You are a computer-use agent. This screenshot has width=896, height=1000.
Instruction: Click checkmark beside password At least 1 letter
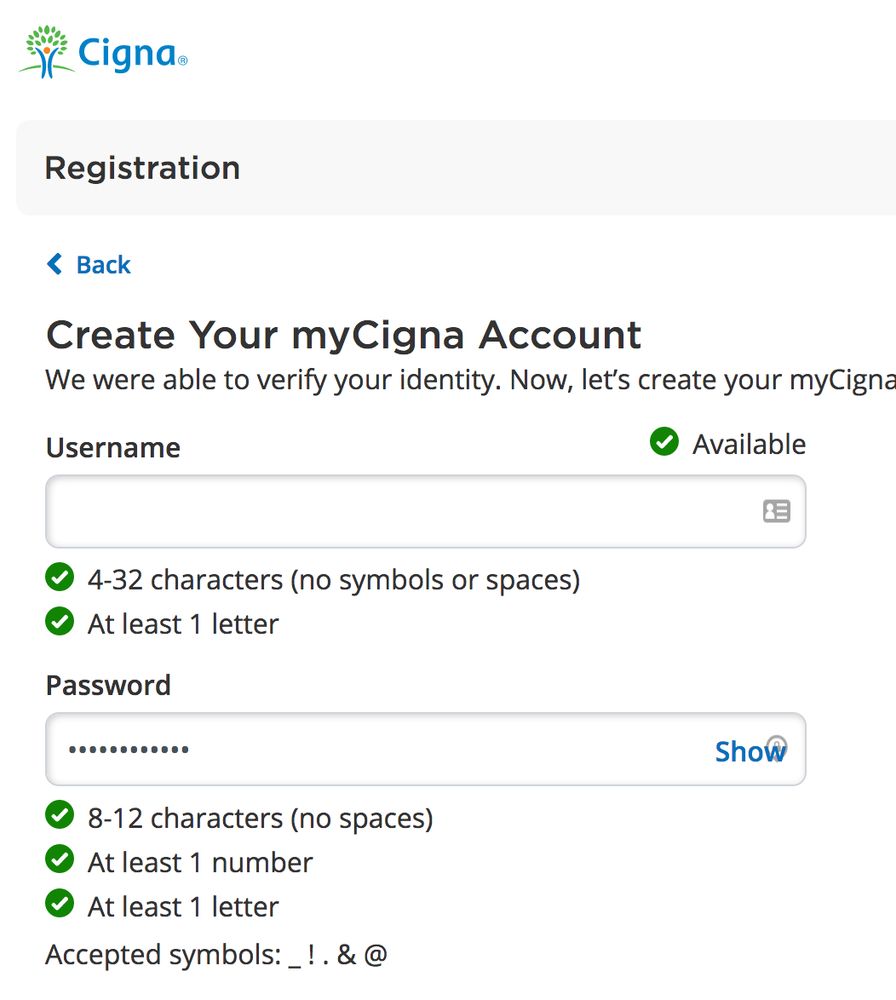coord(60,903)
